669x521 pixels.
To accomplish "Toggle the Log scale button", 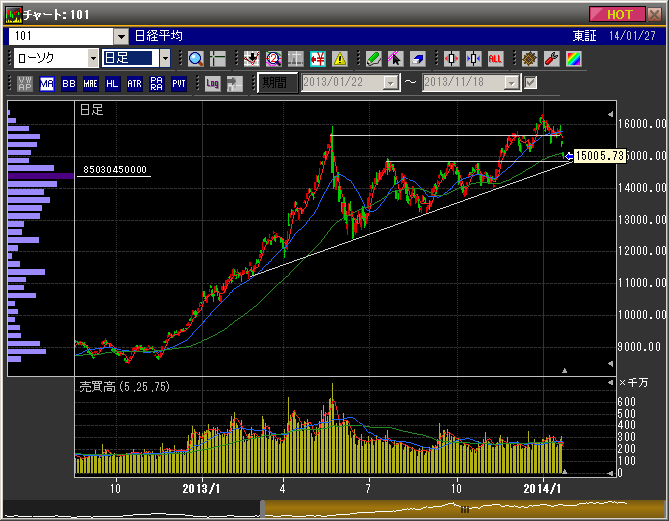I will coord(213,83).
